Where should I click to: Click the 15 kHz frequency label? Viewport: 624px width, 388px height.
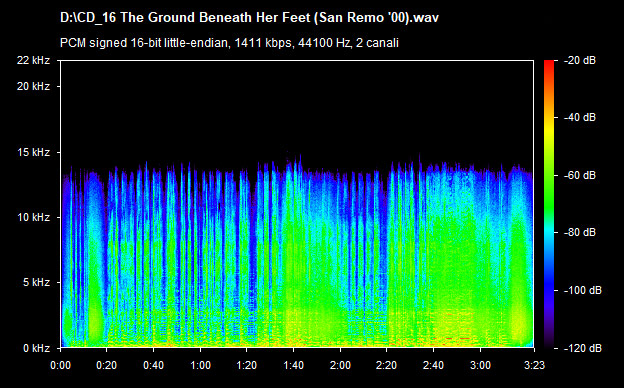click(x=33, y=152)
